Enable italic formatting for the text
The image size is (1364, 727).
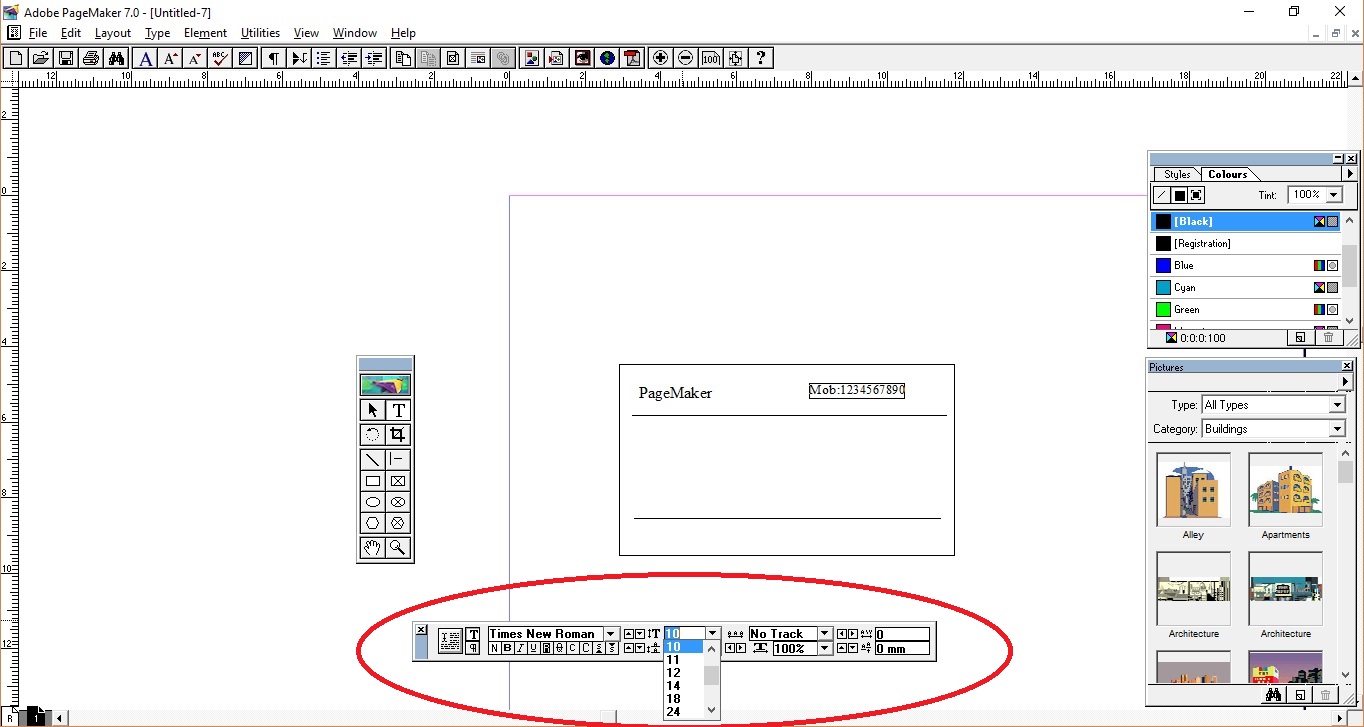[522, 647]
